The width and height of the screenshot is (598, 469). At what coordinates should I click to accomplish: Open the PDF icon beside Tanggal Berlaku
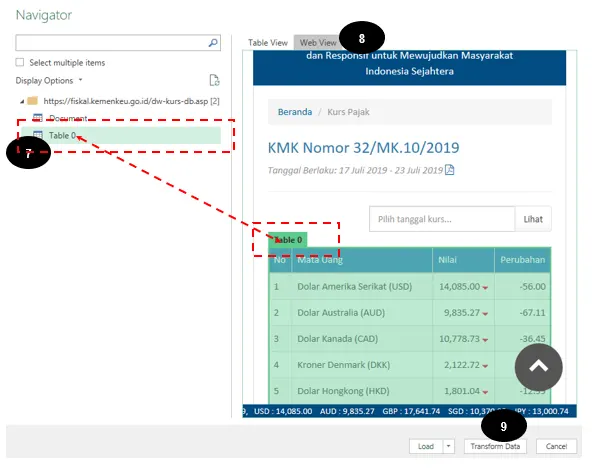[x=450, y=170]
